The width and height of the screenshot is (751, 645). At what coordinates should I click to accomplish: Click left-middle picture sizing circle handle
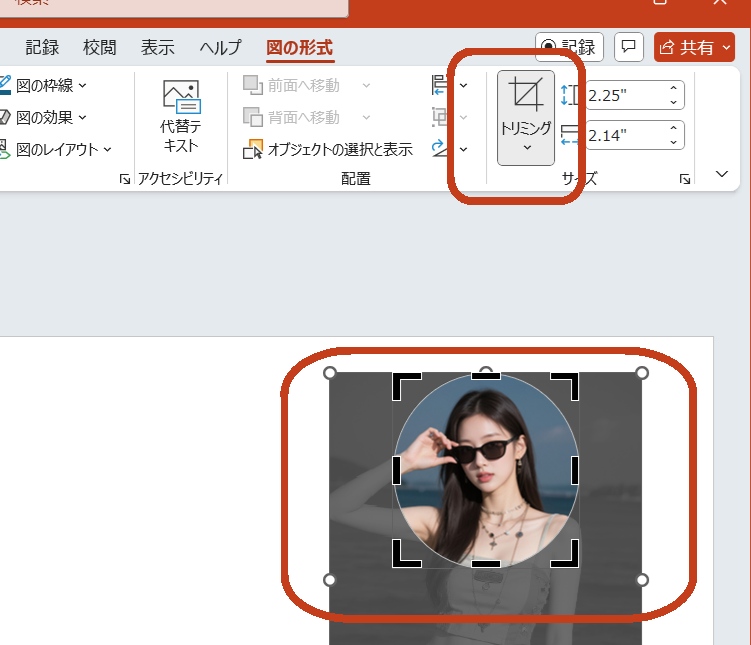point(330,580)
